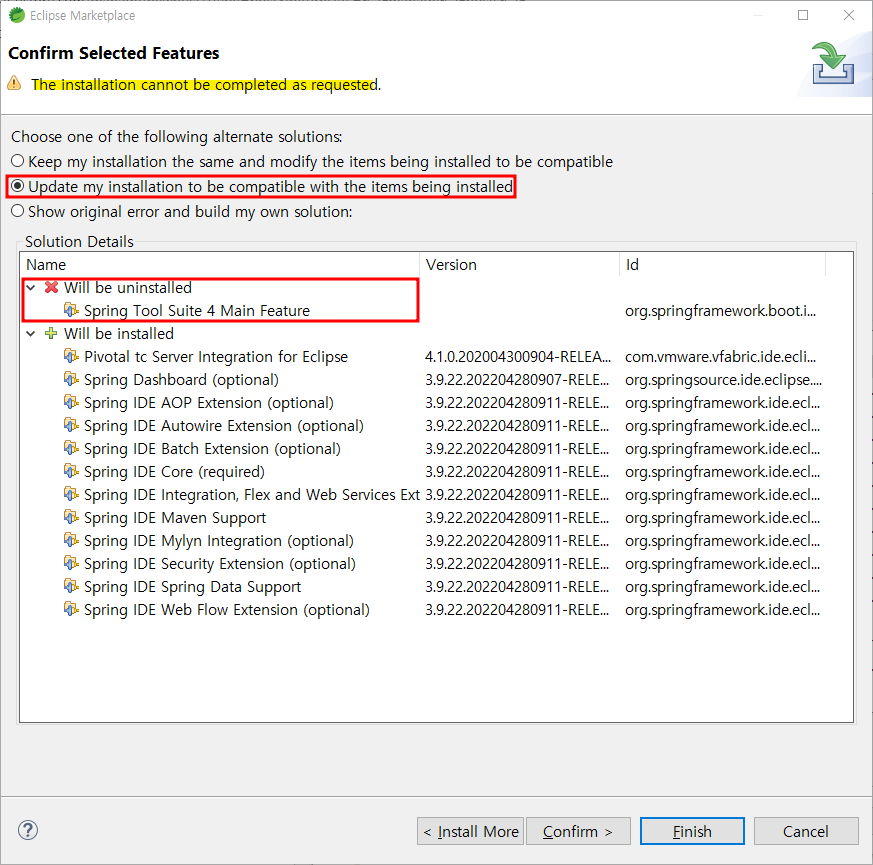Click Spring Tool Suite 4 Main Feature icon
Viewport: 873px width, 865px height.
tap(71, 309)
